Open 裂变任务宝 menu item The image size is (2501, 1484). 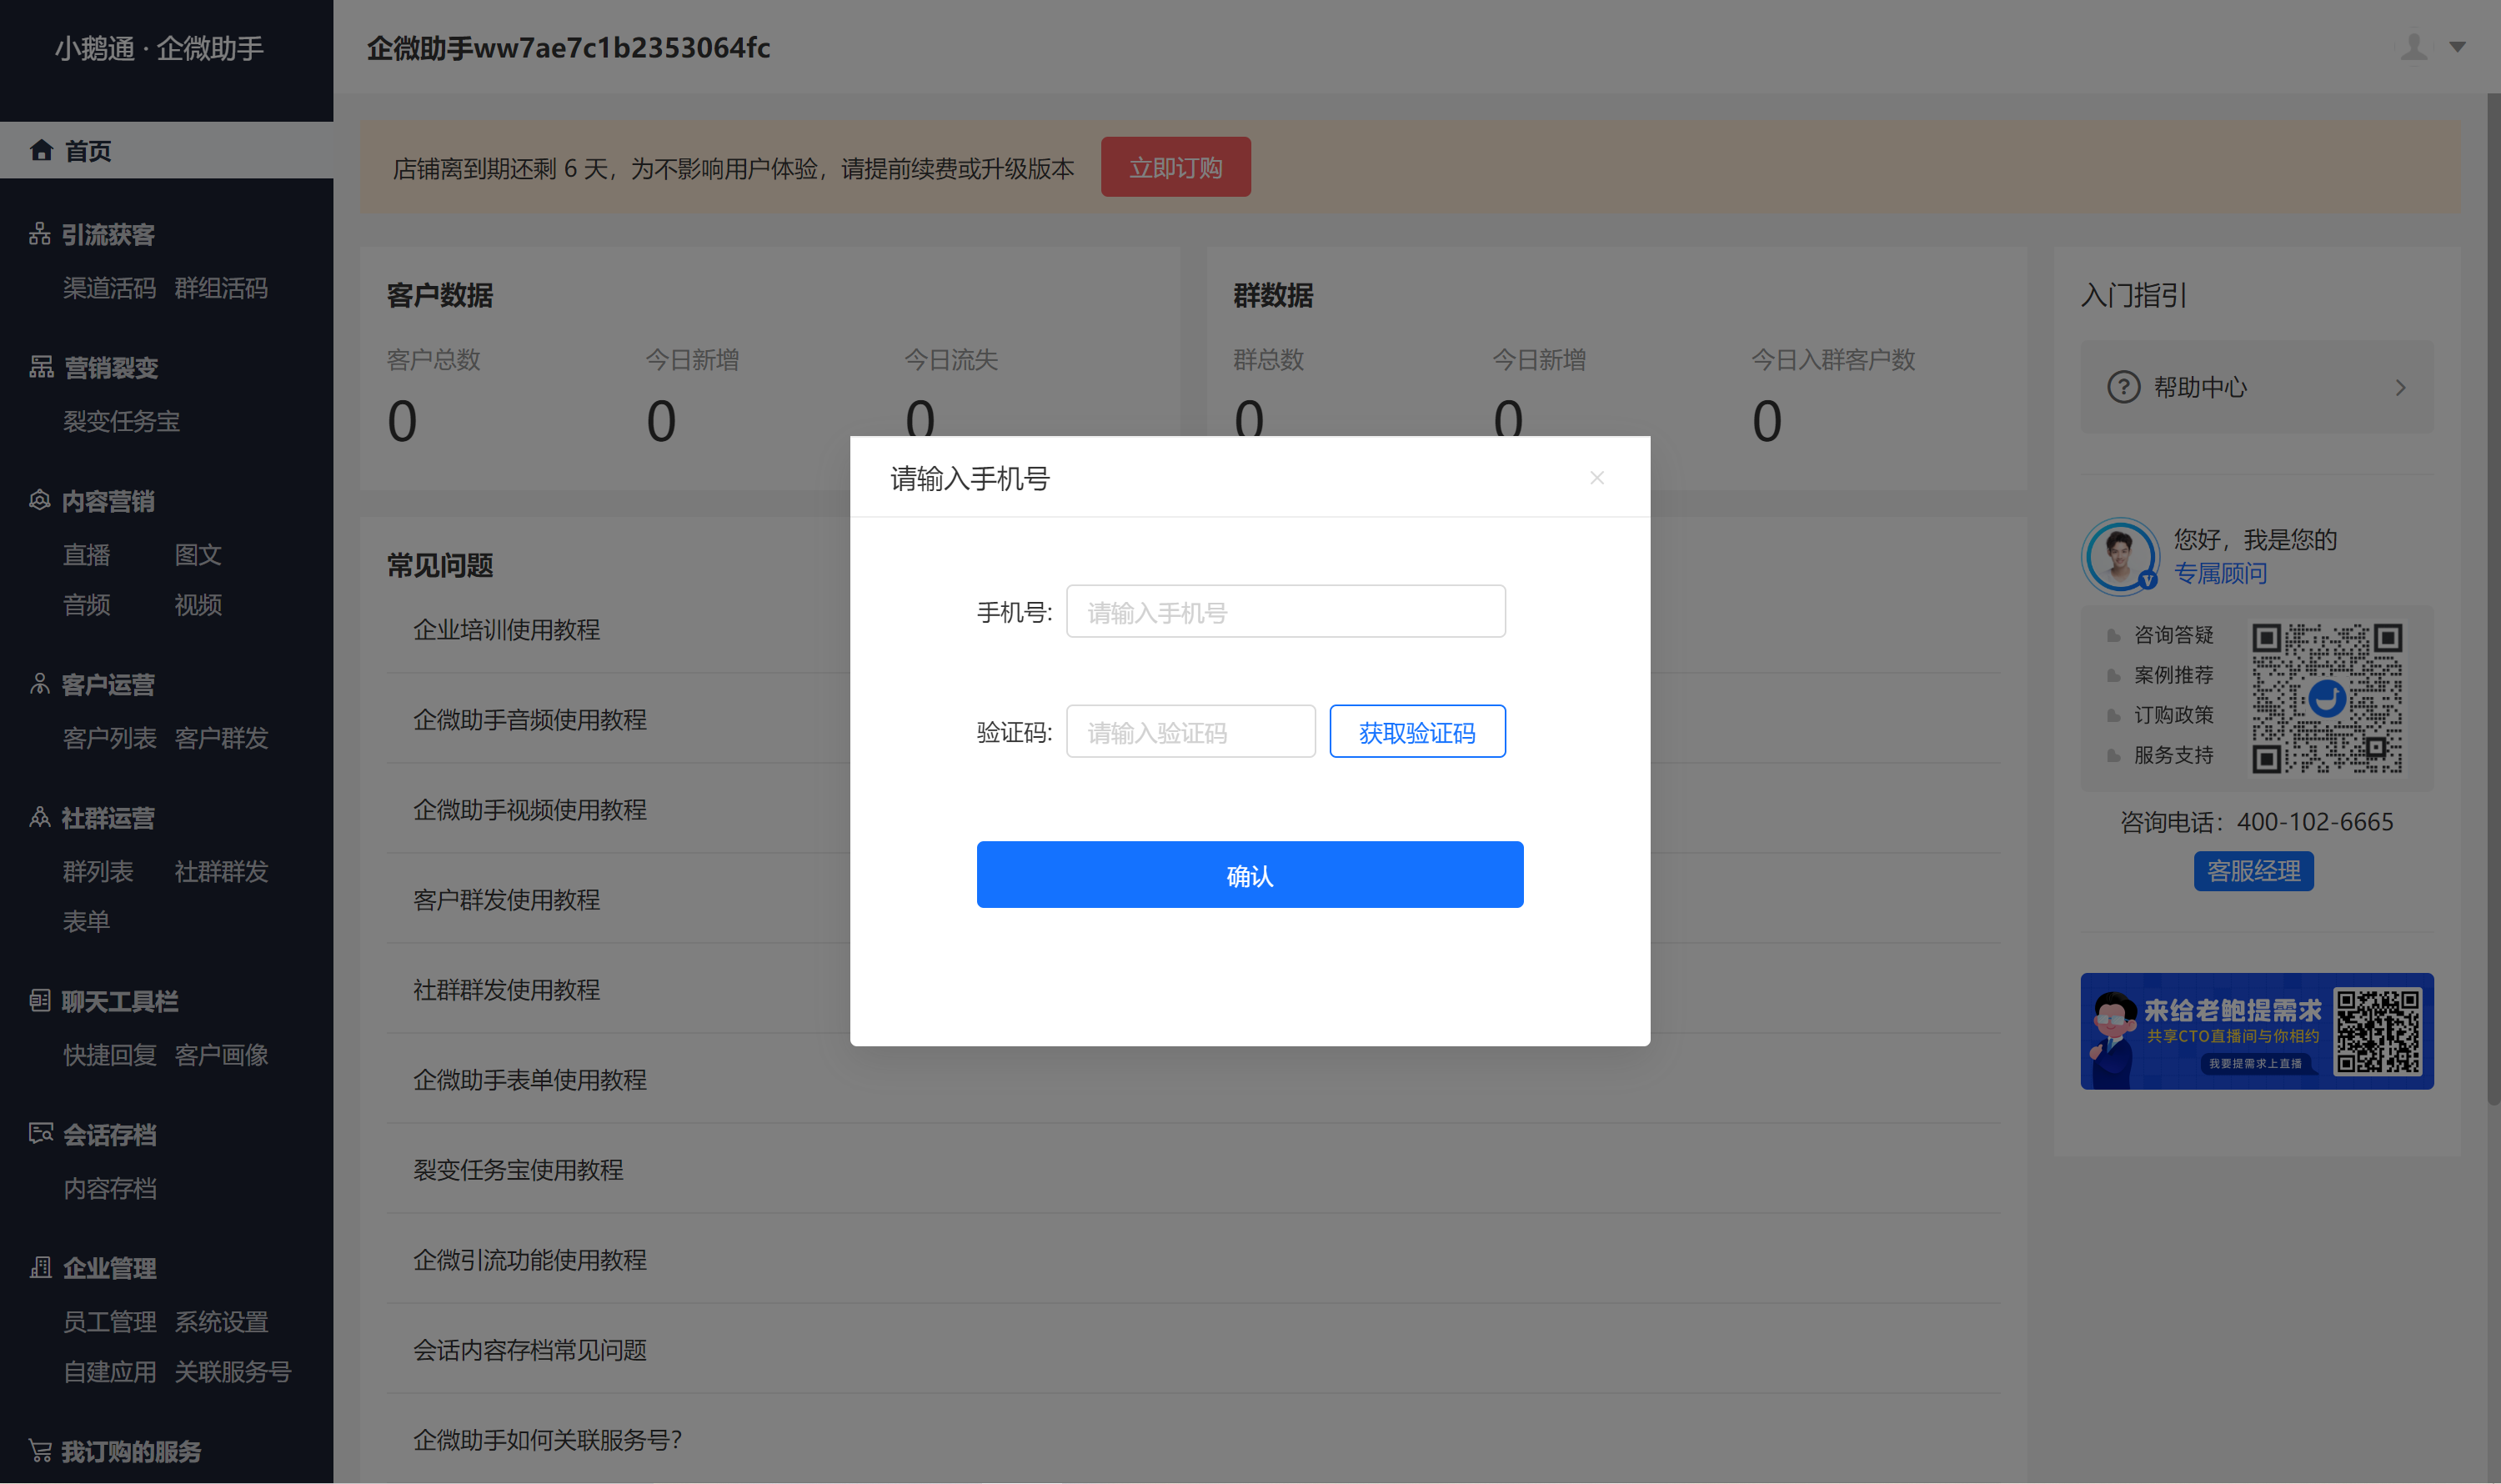pos(121,421)
